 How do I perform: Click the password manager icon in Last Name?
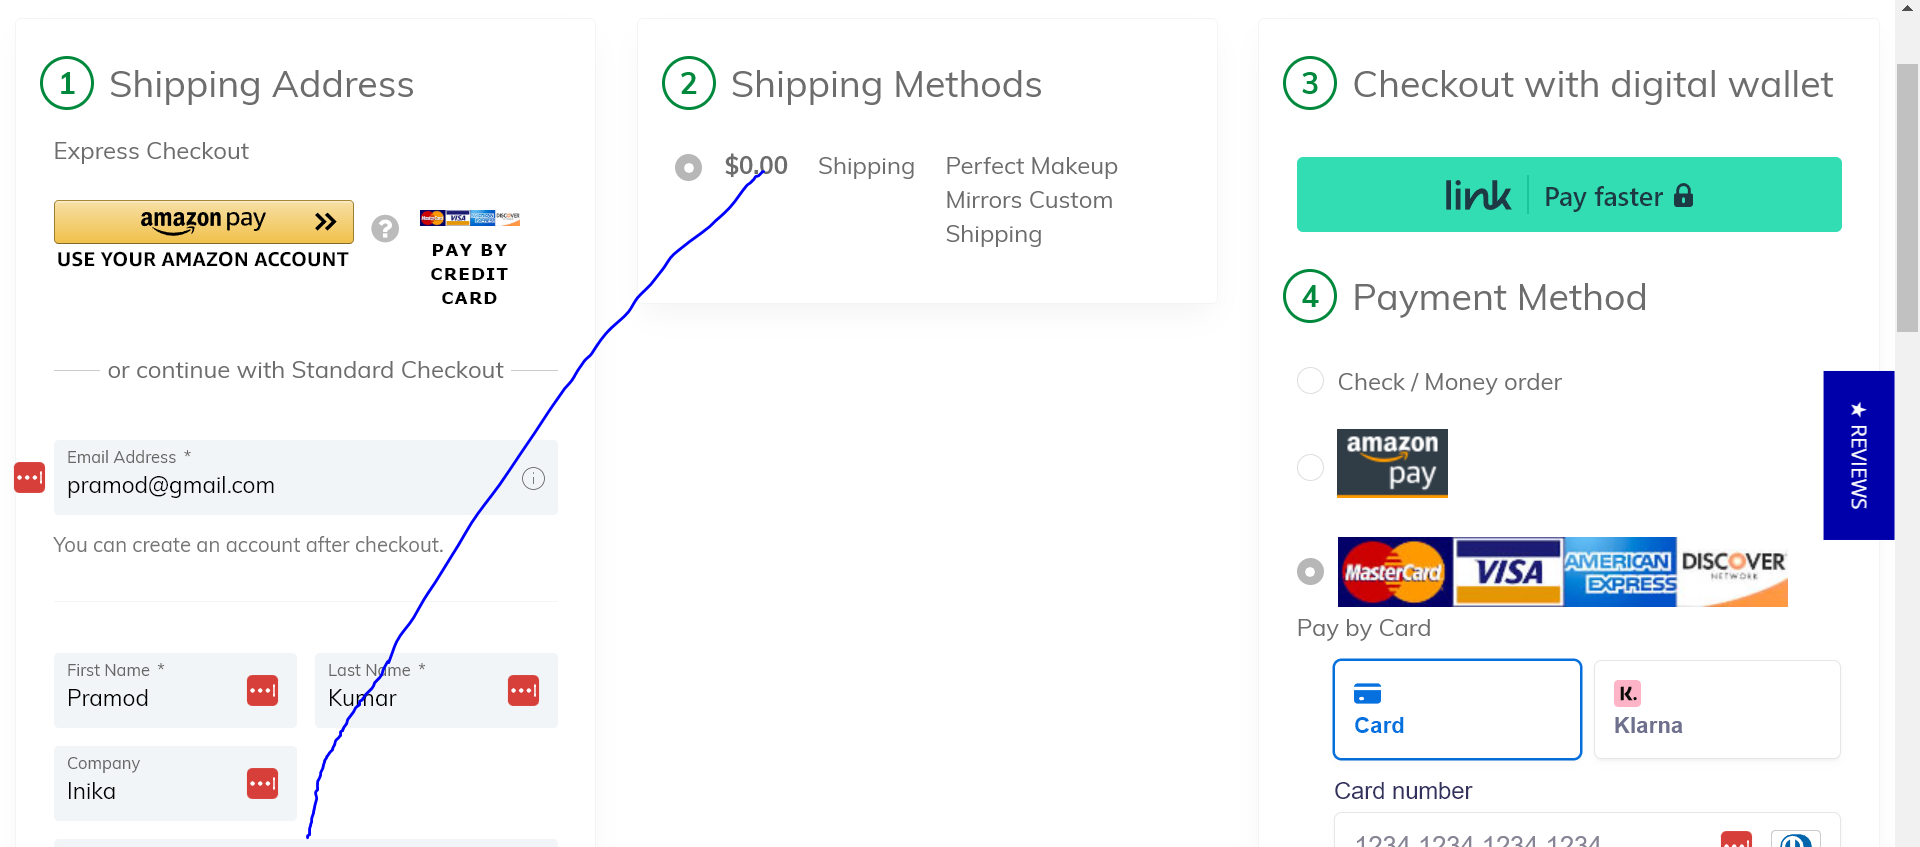tap(523, 690)
